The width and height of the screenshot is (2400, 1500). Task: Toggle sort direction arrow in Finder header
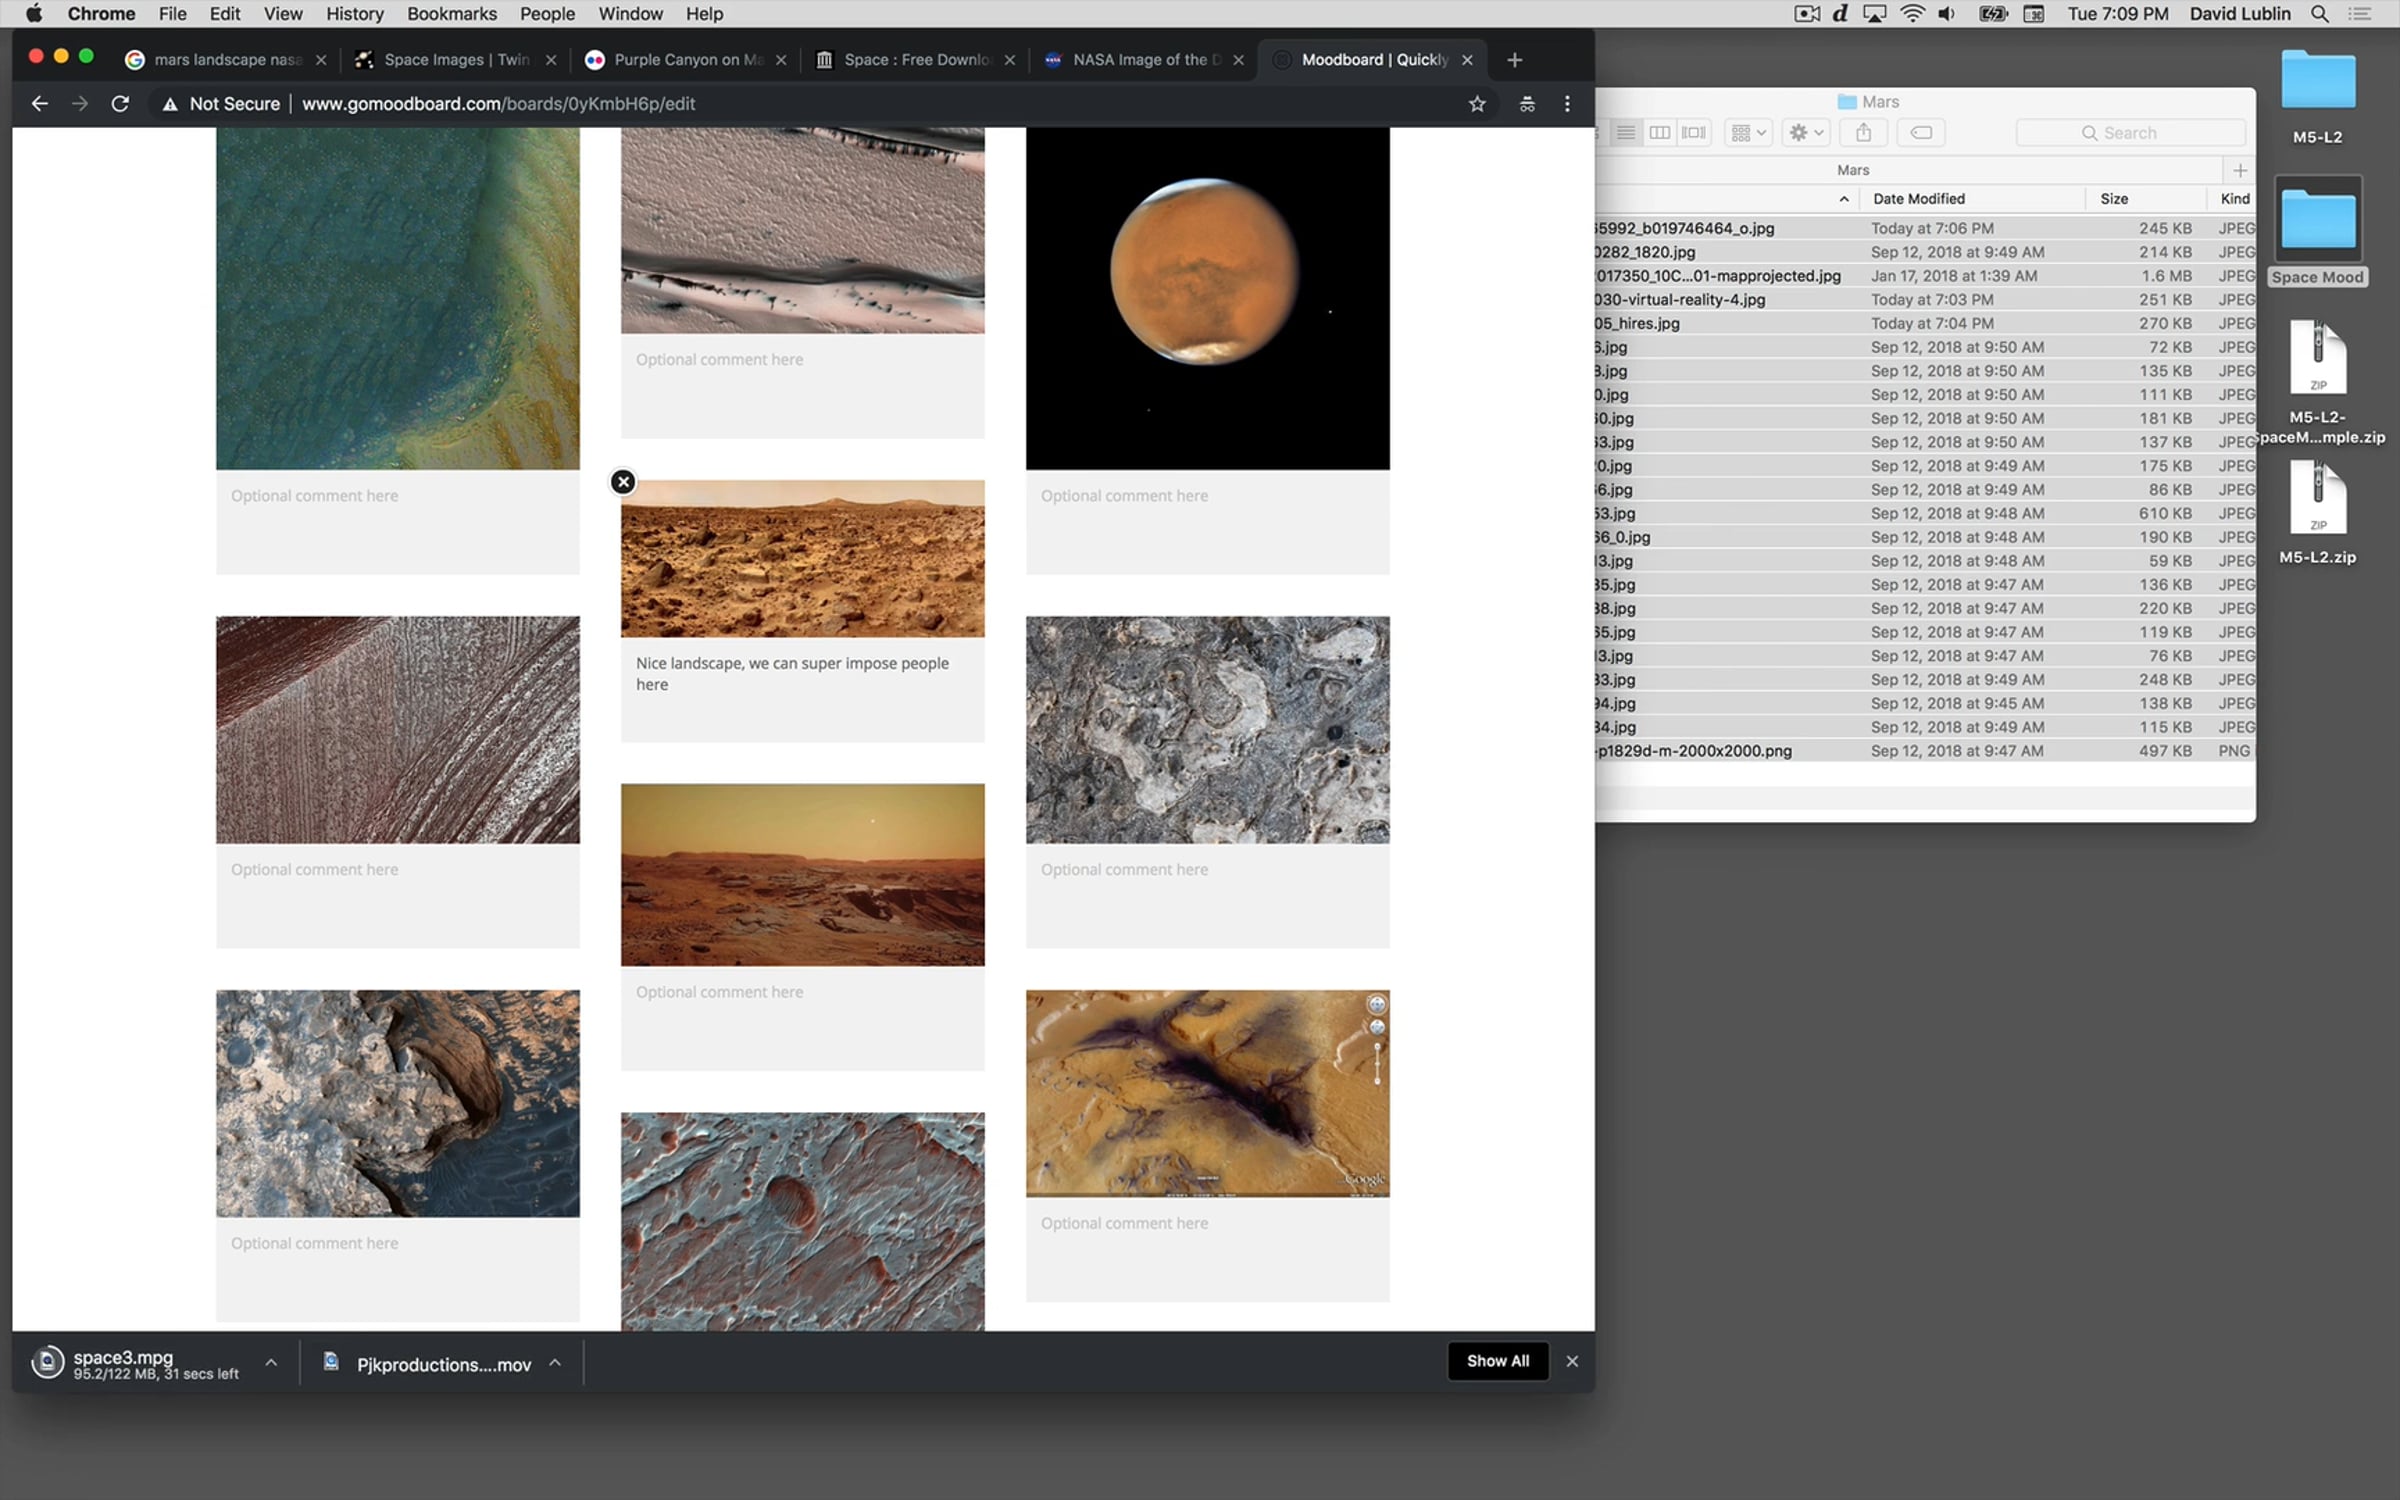(x=1843, y=199)
